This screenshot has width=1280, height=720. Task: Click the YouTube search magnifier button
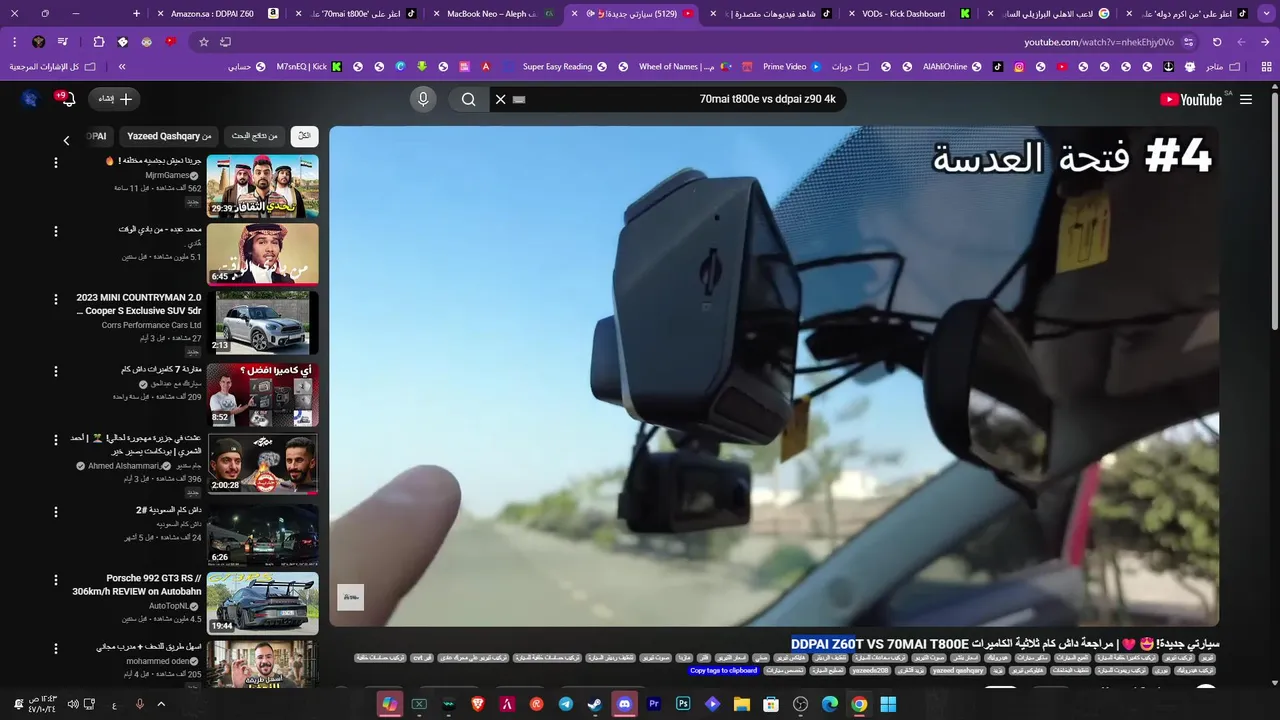468,99
